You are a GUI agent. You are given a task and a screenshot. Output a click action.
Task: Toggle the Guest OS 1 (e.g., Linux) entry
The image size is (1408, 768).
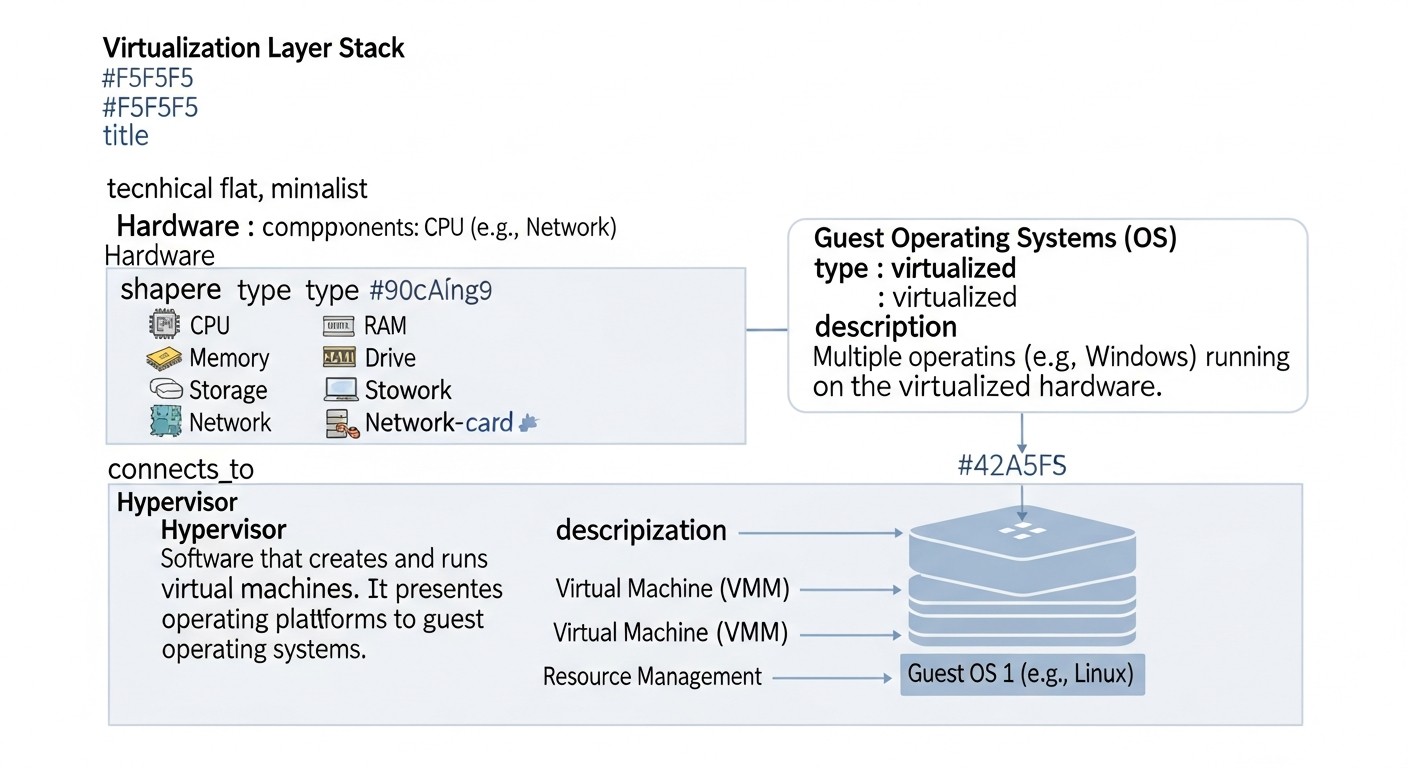1022,674
